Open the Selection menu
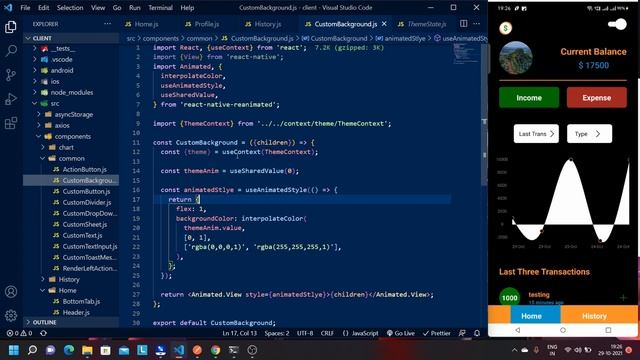Screen dimensions: 640x360 (70, 8)
